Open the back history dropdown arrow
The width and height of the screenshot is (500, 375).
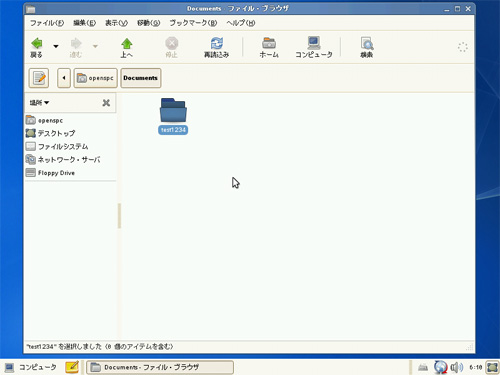point(56,46)
